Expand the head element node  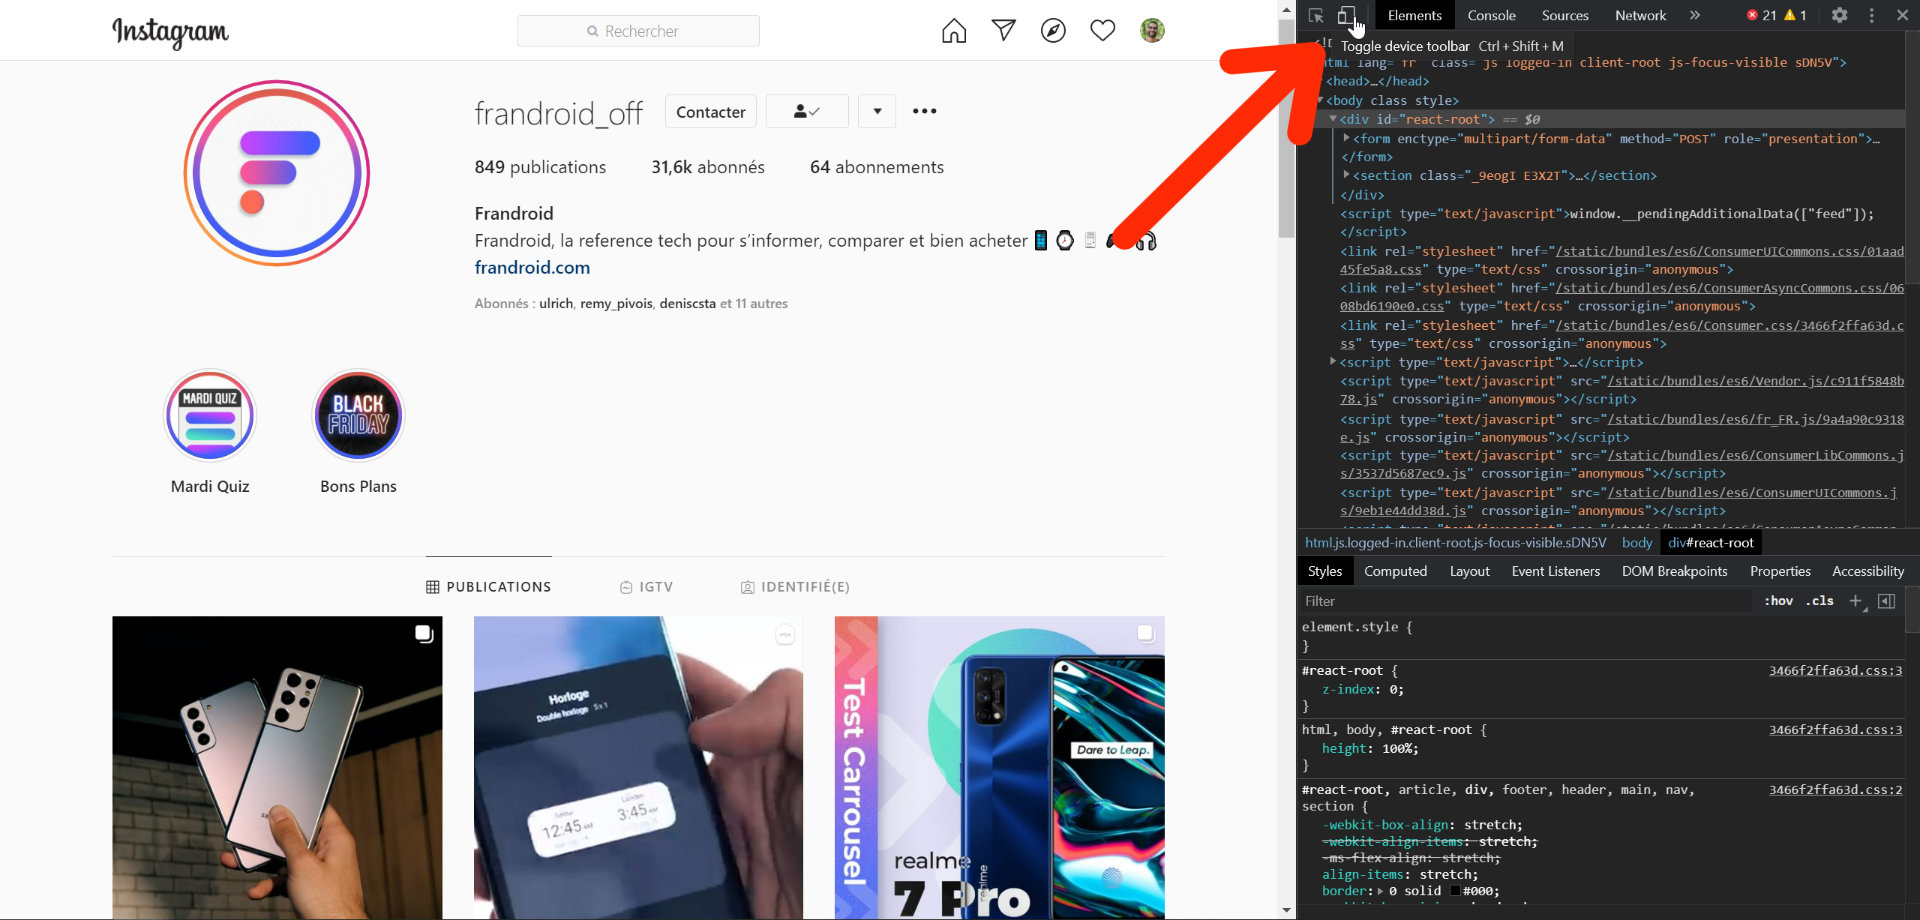coord(1320,81)
